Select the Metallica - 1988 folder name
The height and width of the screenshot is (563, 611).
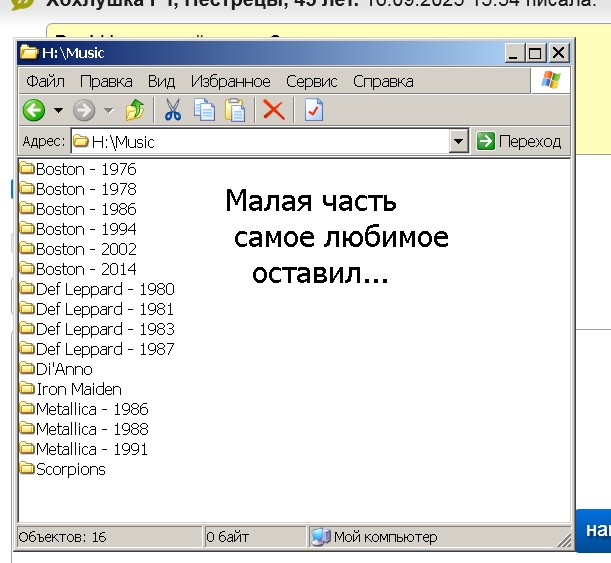[92, 429]
